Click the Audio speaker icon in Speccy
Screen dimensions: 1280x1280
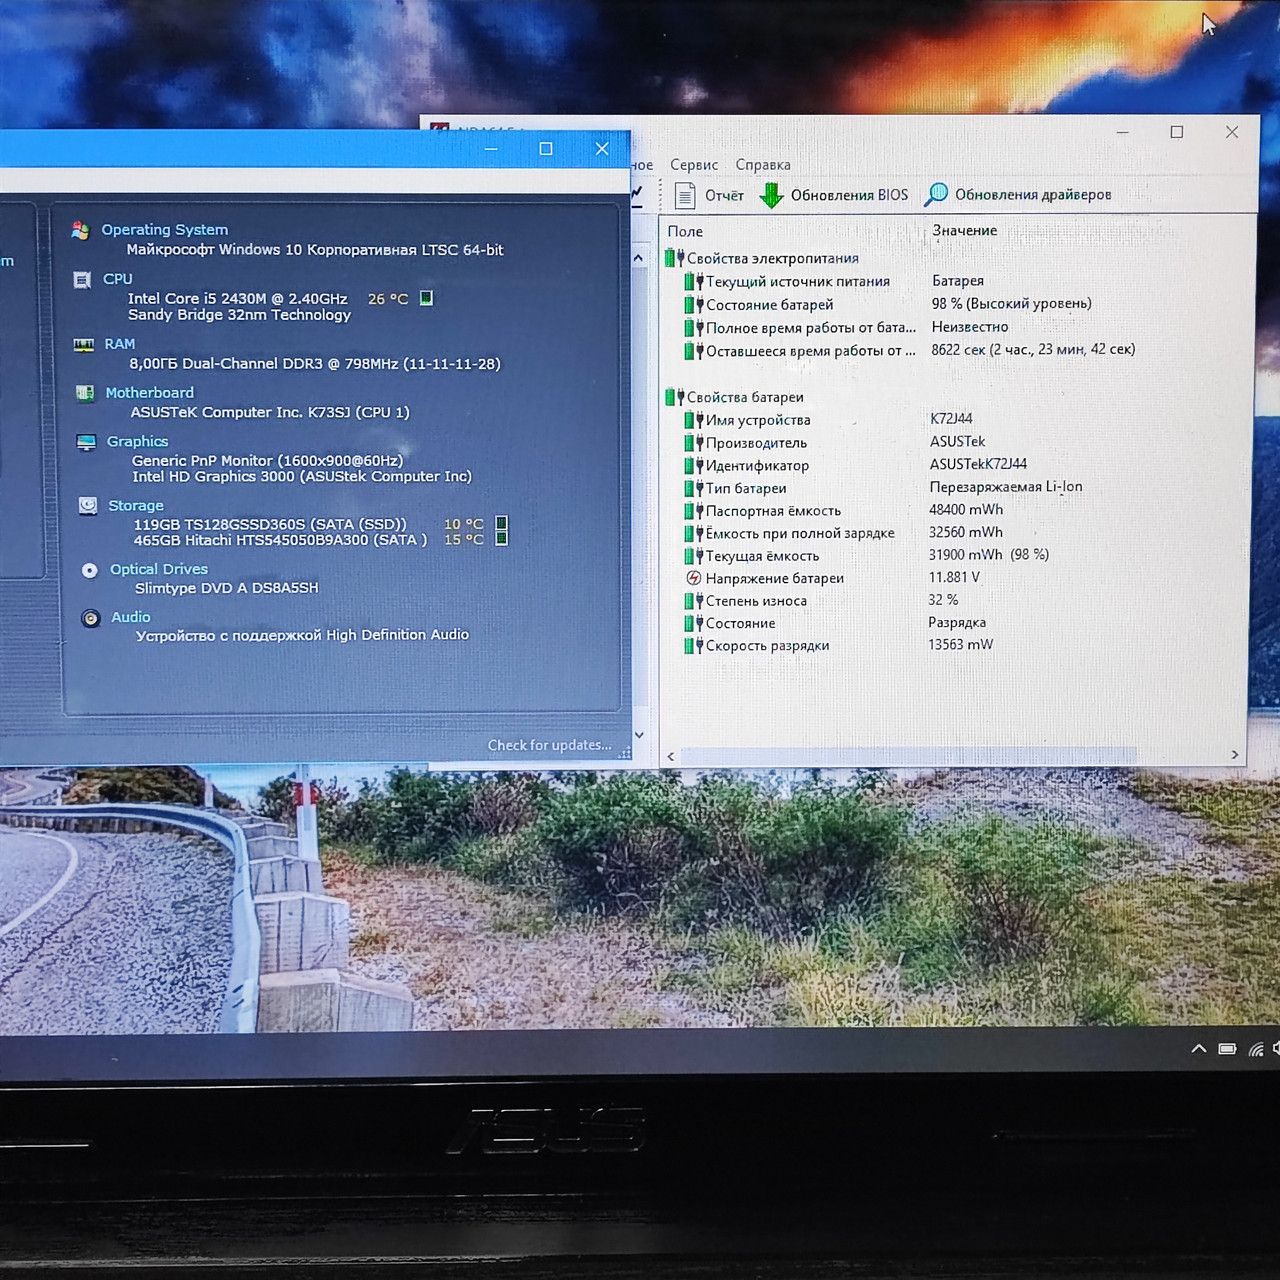pyautogui.click(x=91, y=618)
